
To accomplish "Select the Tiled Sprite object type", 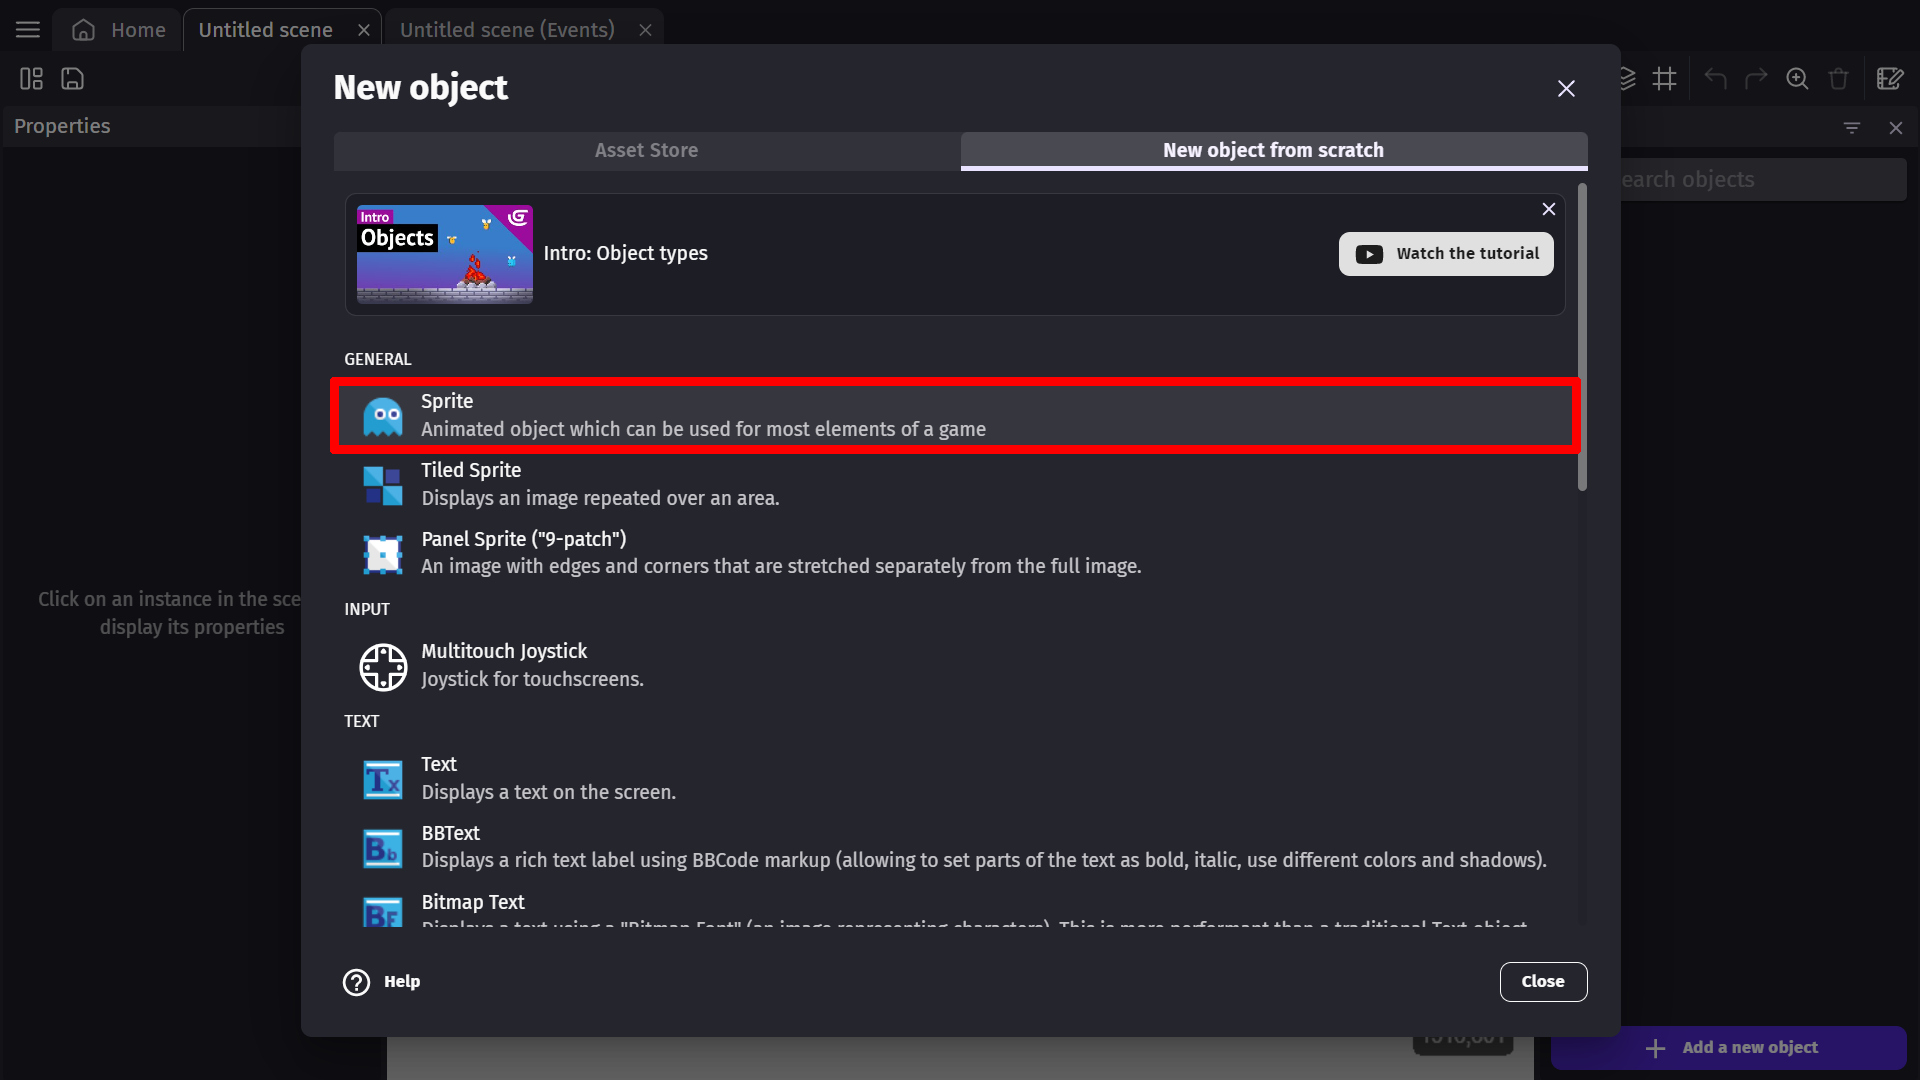I will (957, 484).
